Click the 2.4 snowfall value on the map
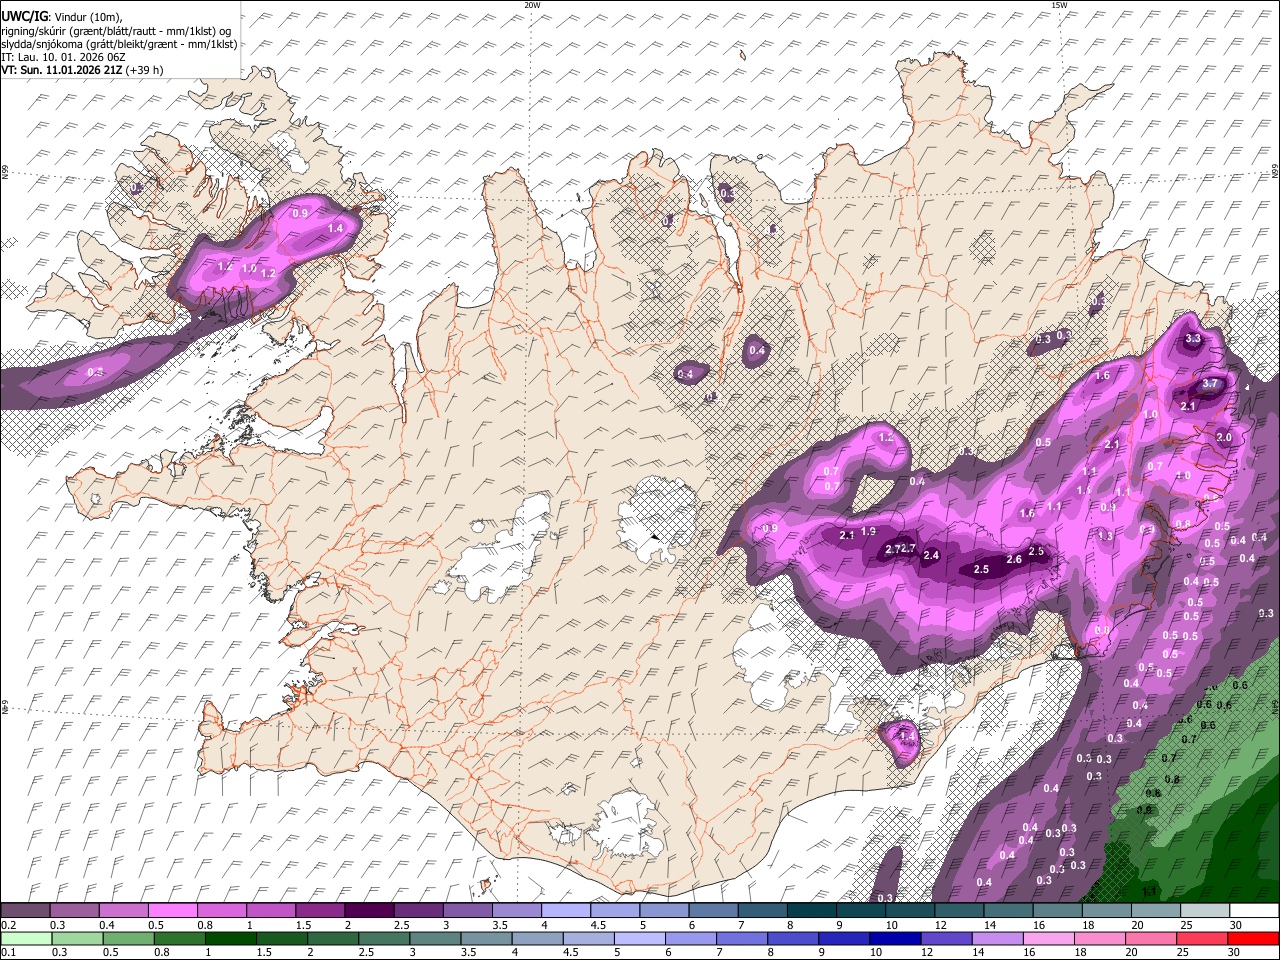Viewport: 1280px width, 960px height. (932, 556)
